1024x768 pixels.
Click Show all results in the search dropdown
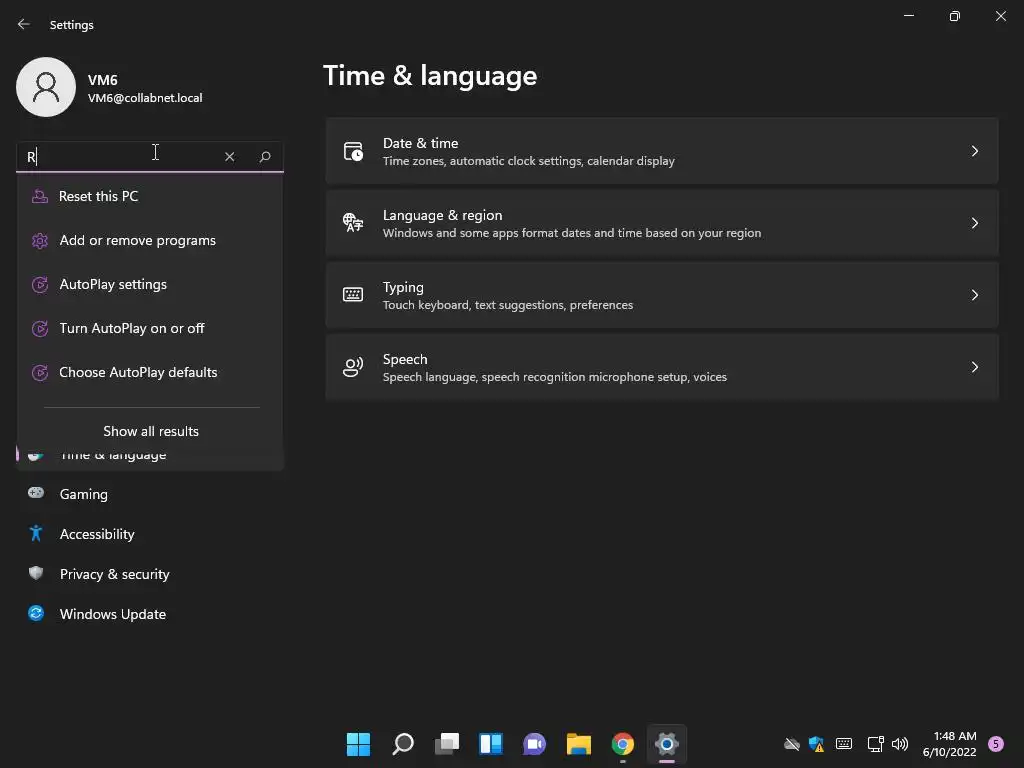point(151,431)
